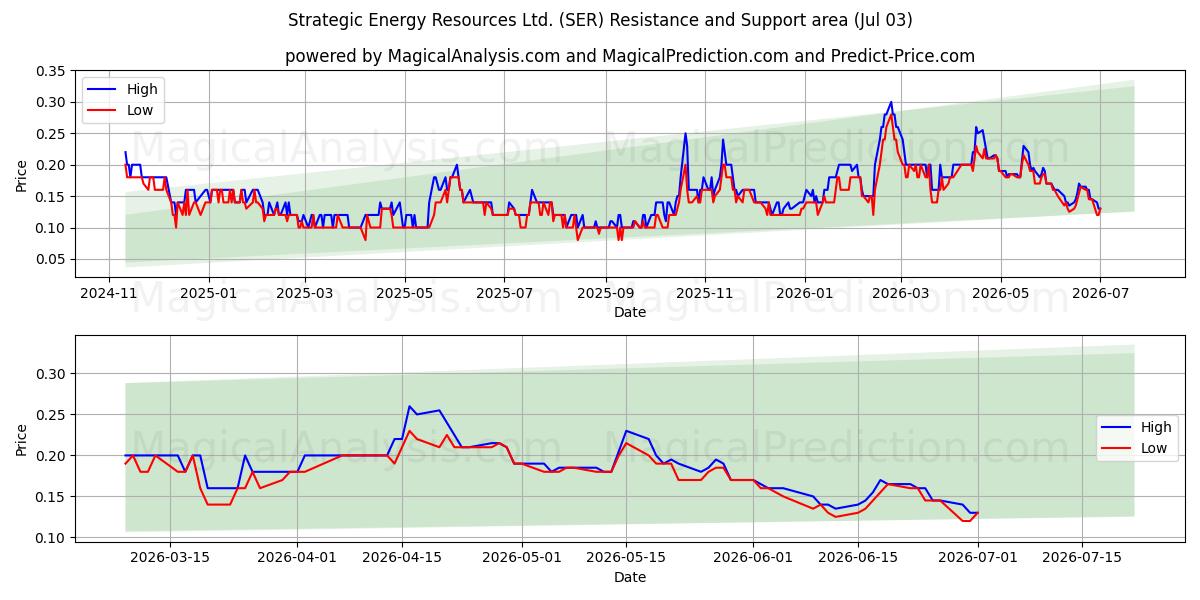Click the '2026-06-01' tick label

point(753,558)
